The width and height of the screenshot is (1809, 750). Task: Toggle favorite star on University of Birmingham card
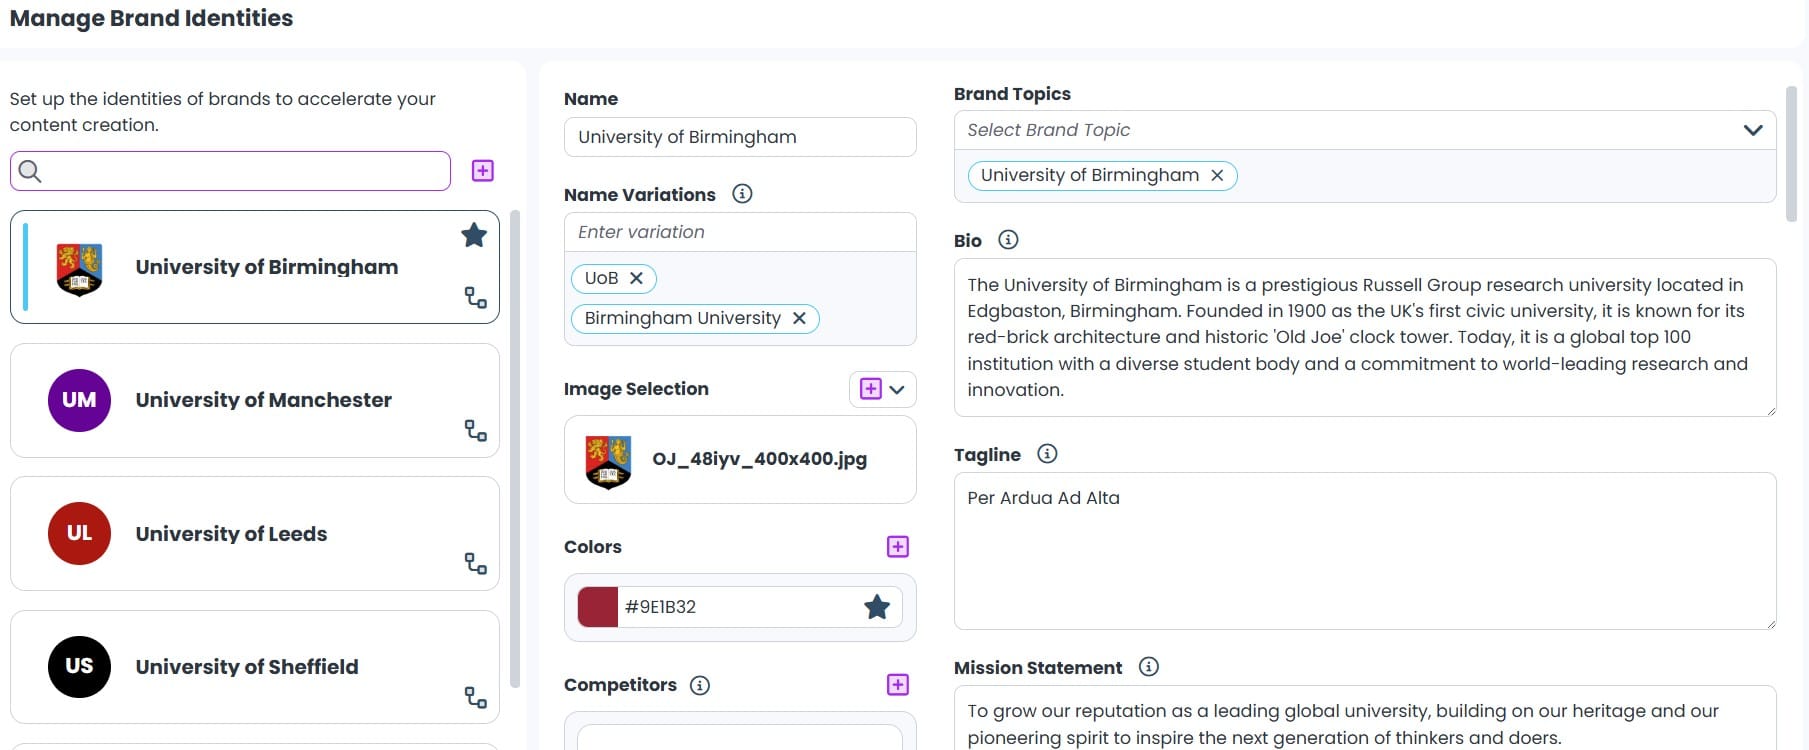pyautogui.click(x=474, y=235)
